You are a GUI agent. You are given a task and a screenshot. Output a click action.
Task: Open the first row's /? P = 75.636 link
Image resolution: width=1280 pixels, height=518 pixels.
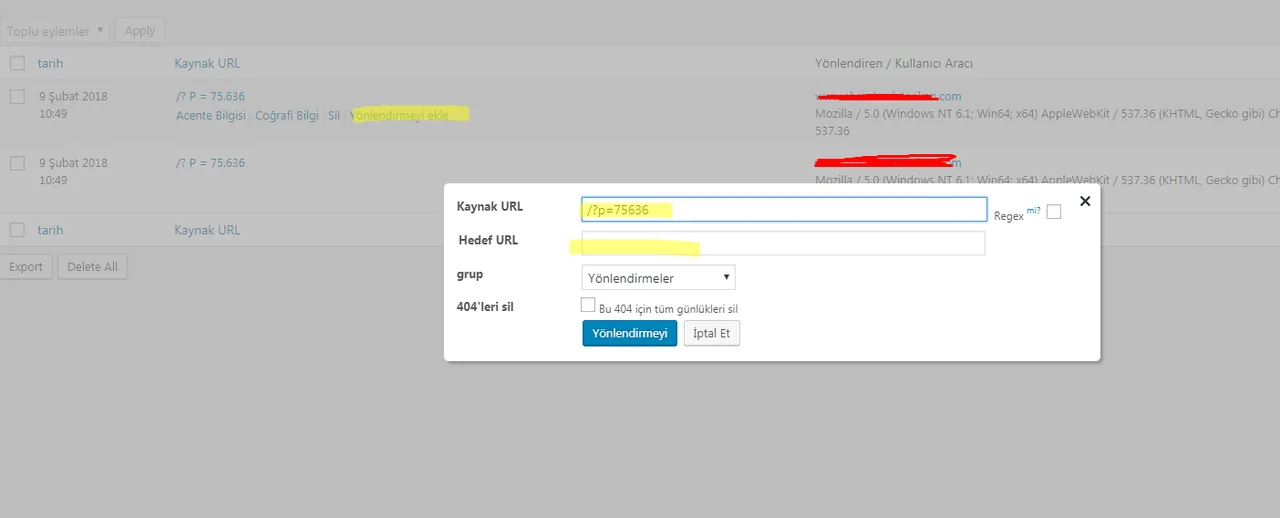pyautogui.click(x=210, y=96)
